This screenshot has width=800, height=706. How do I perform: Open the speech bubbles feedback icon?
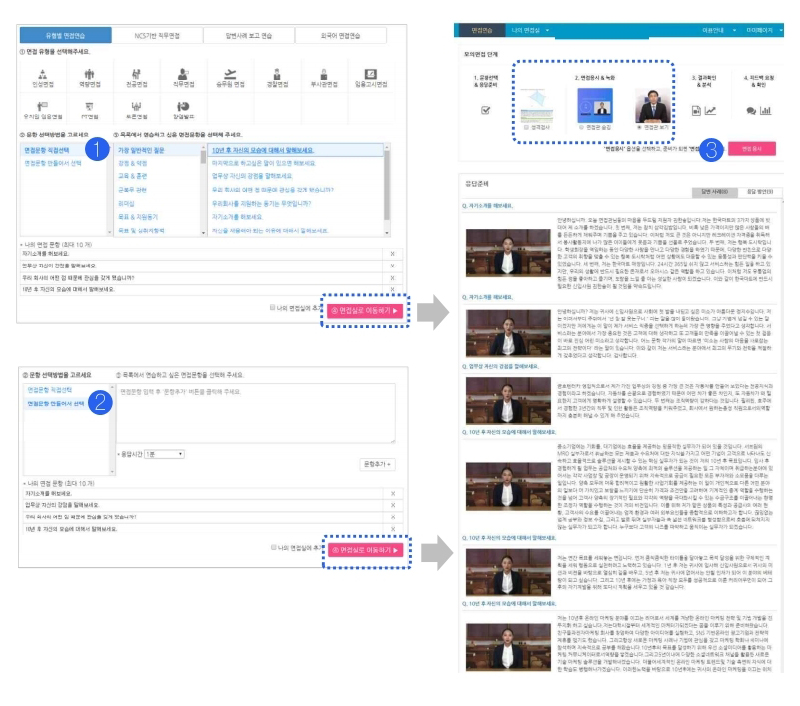pyautogui.click(x=751, y=111)
